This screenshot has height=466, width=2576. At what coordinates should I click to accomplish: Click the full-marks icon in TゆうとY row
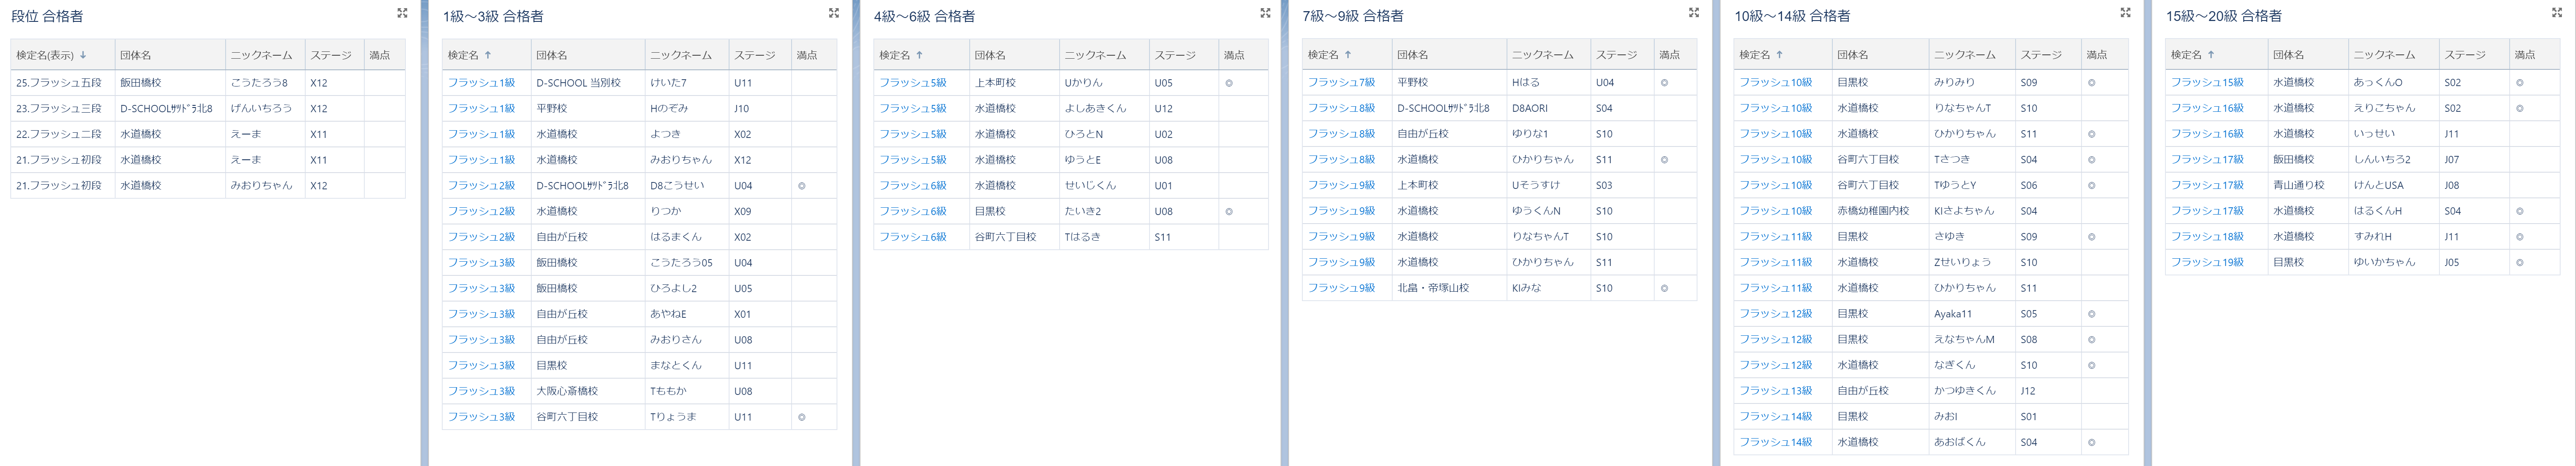click(2091, 185)
